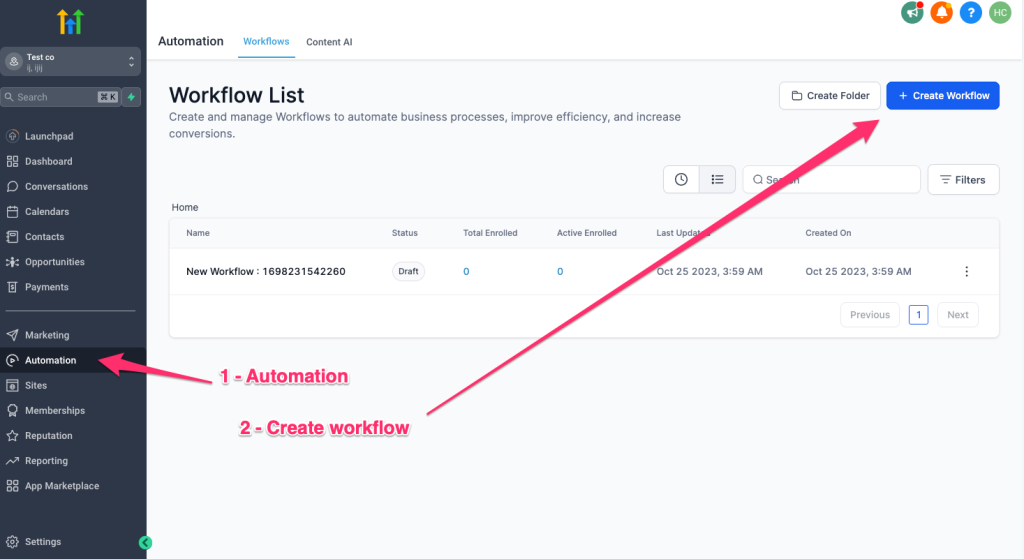Open the help question mark icon
1024x559 pixels.
pyautogui.click(x=970, y=12)
